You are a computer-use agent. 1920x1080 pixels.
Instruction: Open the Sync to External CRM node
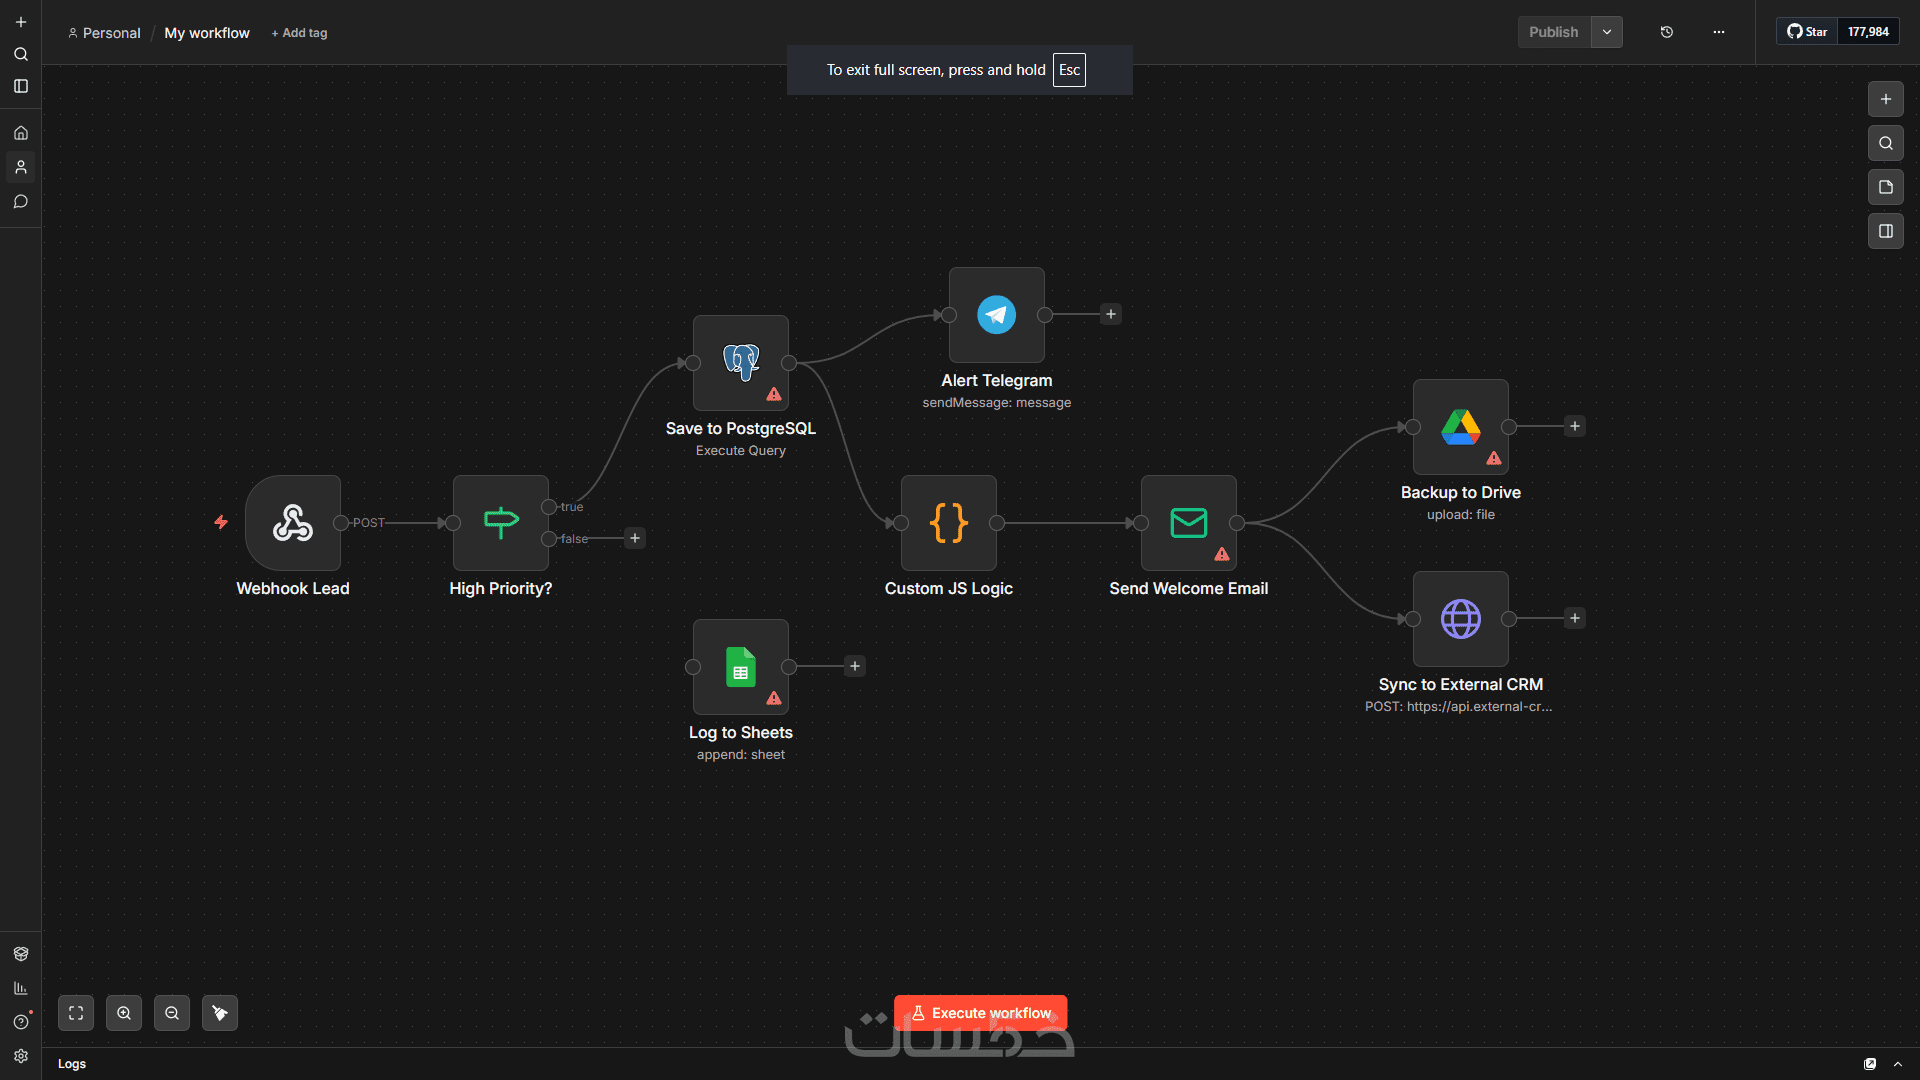pyautogui.click(x=1460, y=619)
